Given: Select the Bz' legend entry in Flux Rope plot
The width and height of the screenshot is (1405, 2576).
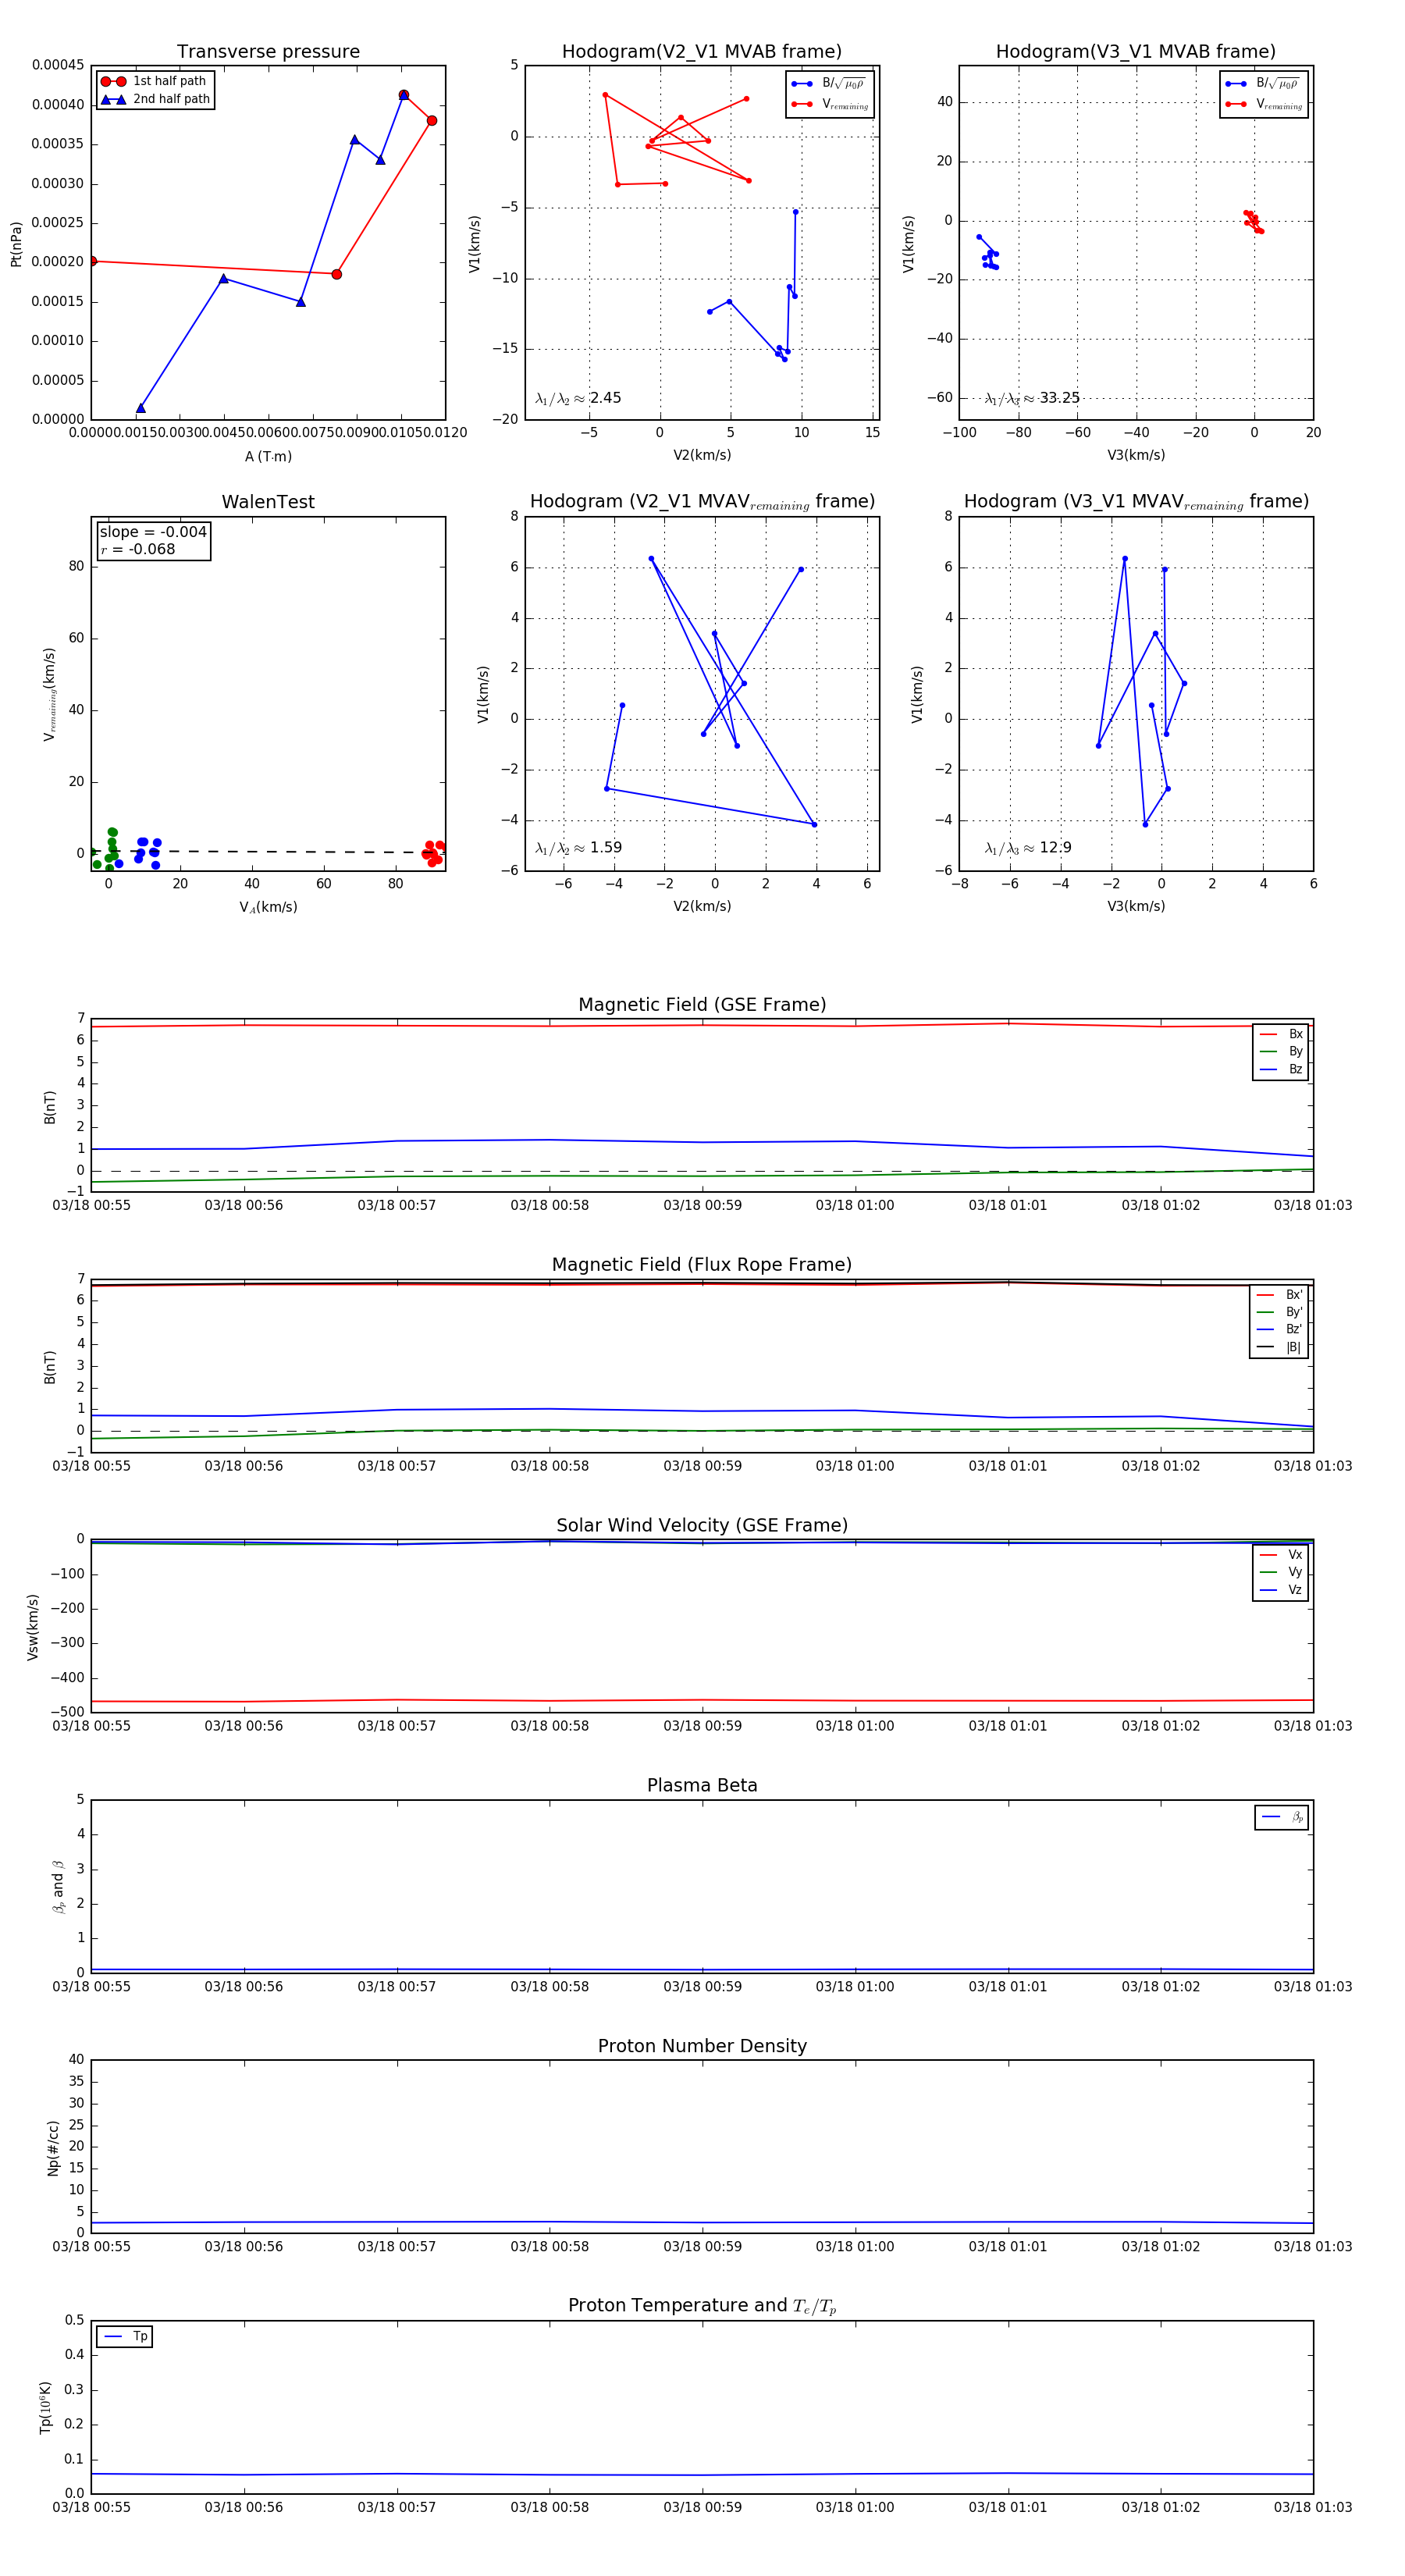Looking at the screenshot, I should click(1280, 1329).
